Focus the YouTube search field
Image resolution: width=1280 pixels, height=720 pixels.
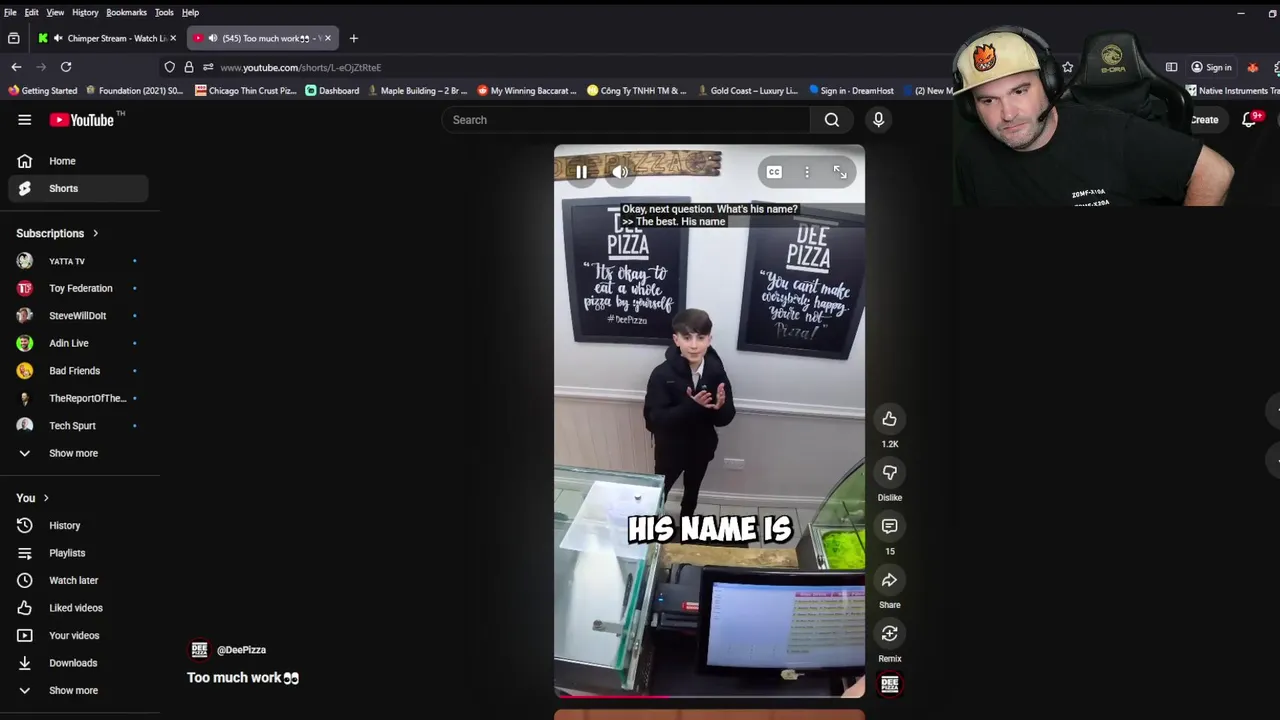point(626,120)
